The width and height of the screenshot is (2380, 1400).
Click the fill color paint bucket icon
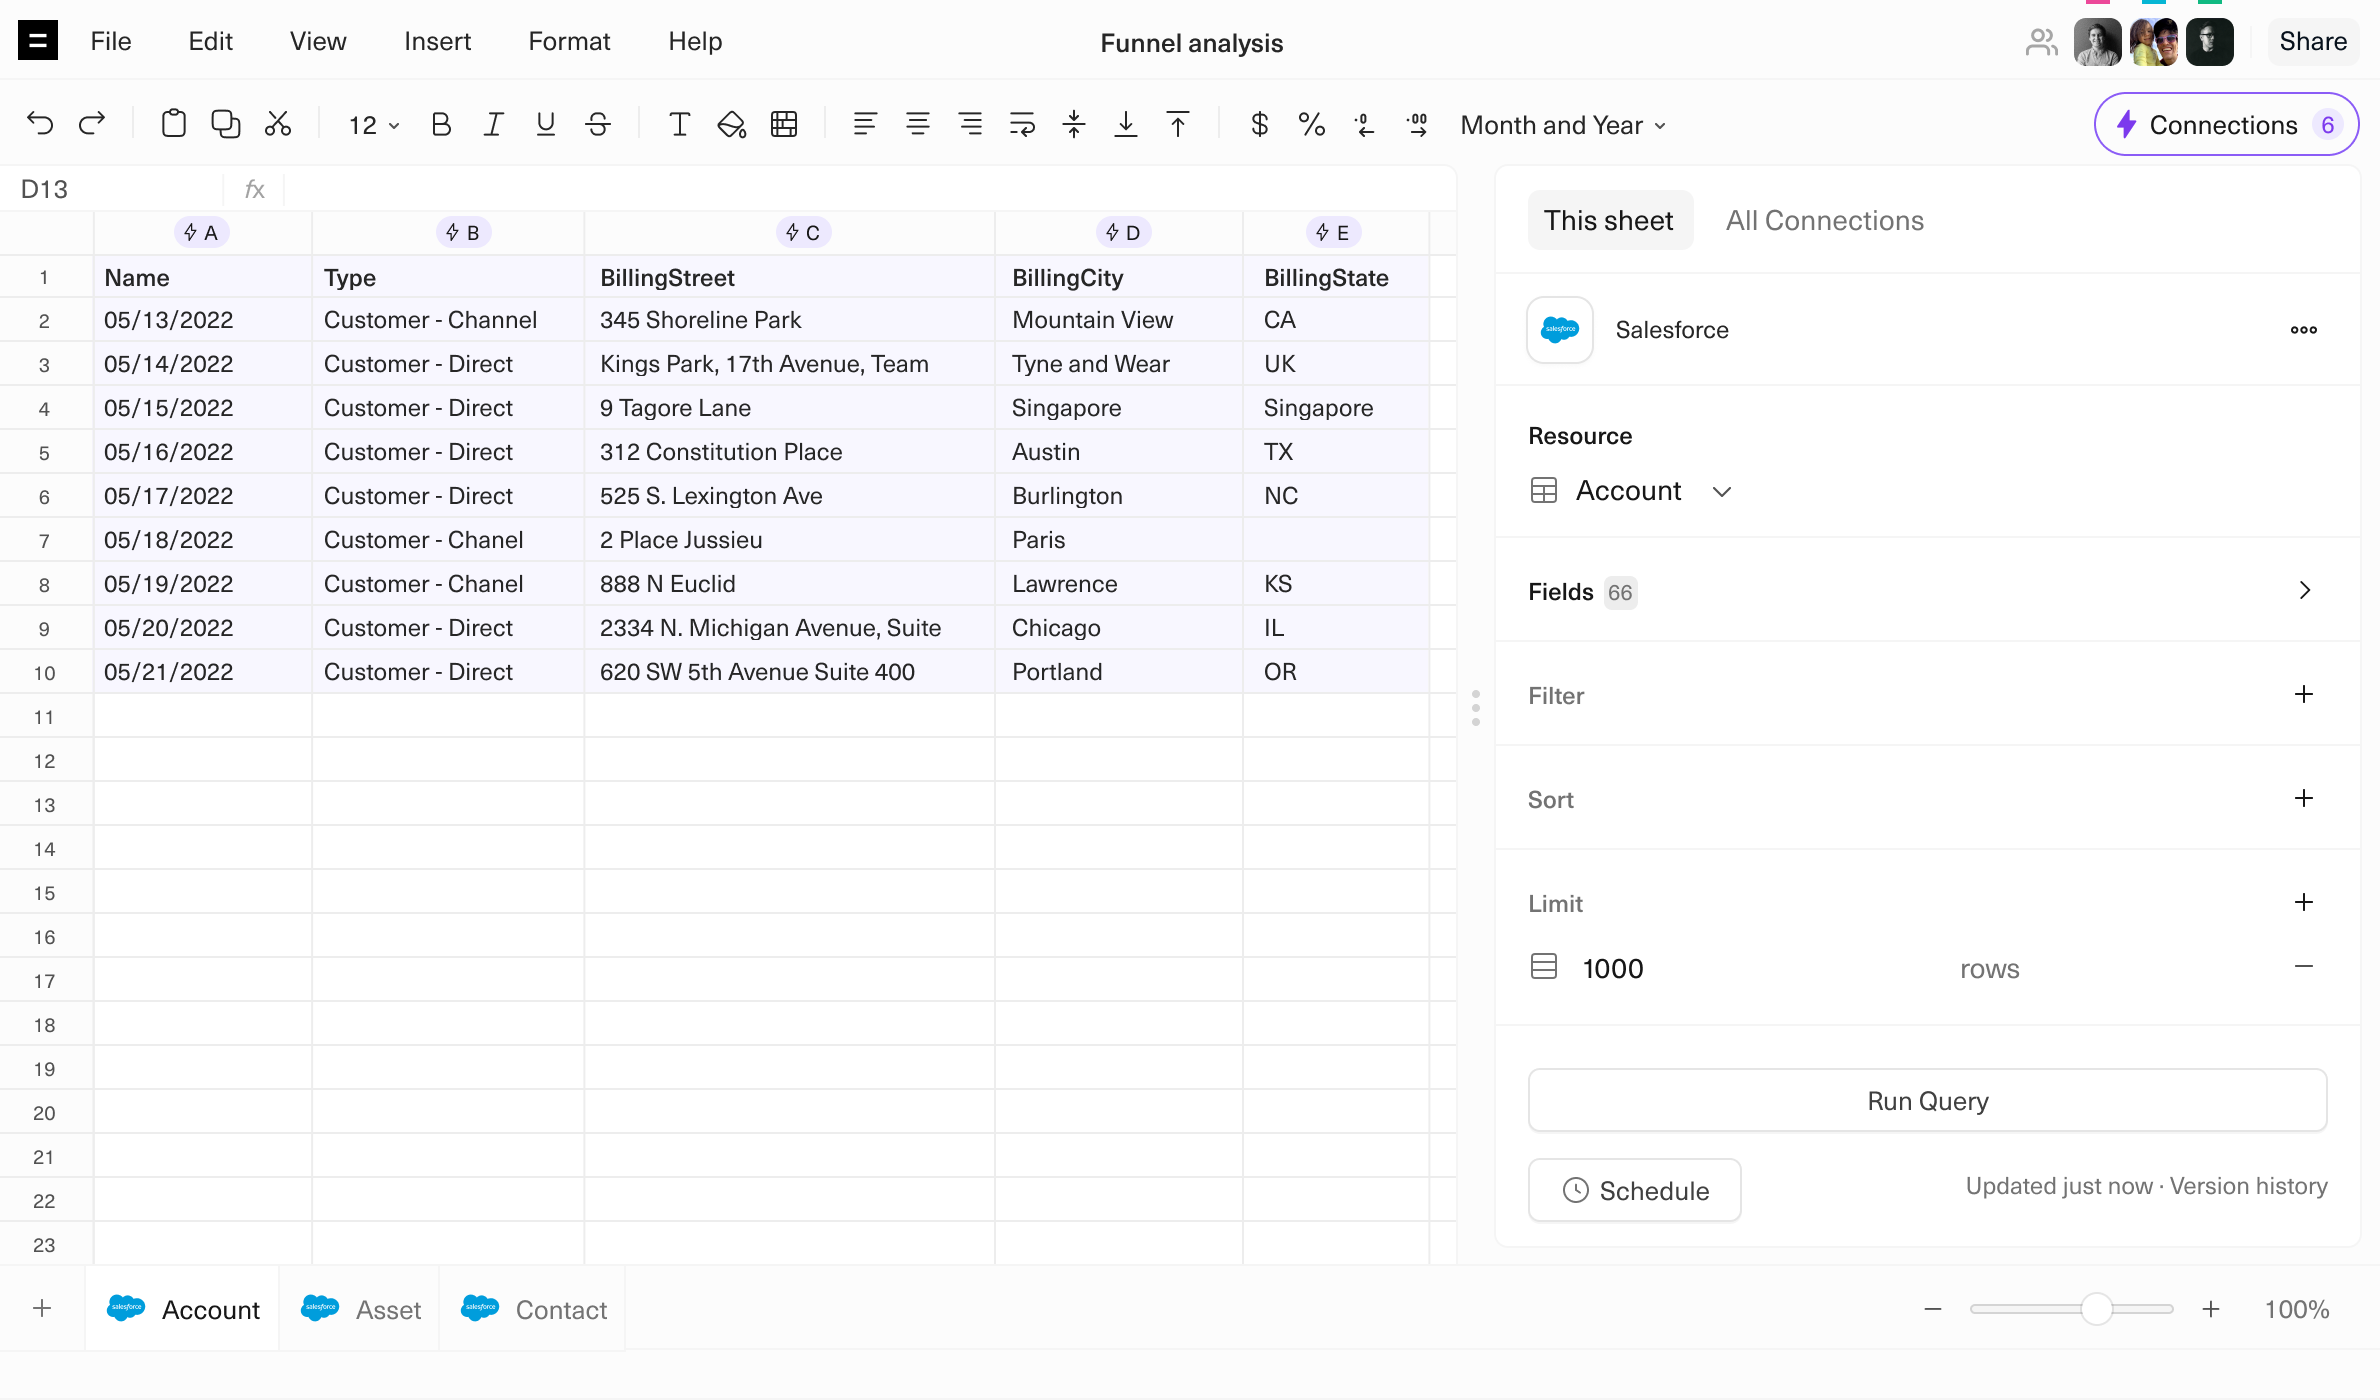(x=732, y=124)
